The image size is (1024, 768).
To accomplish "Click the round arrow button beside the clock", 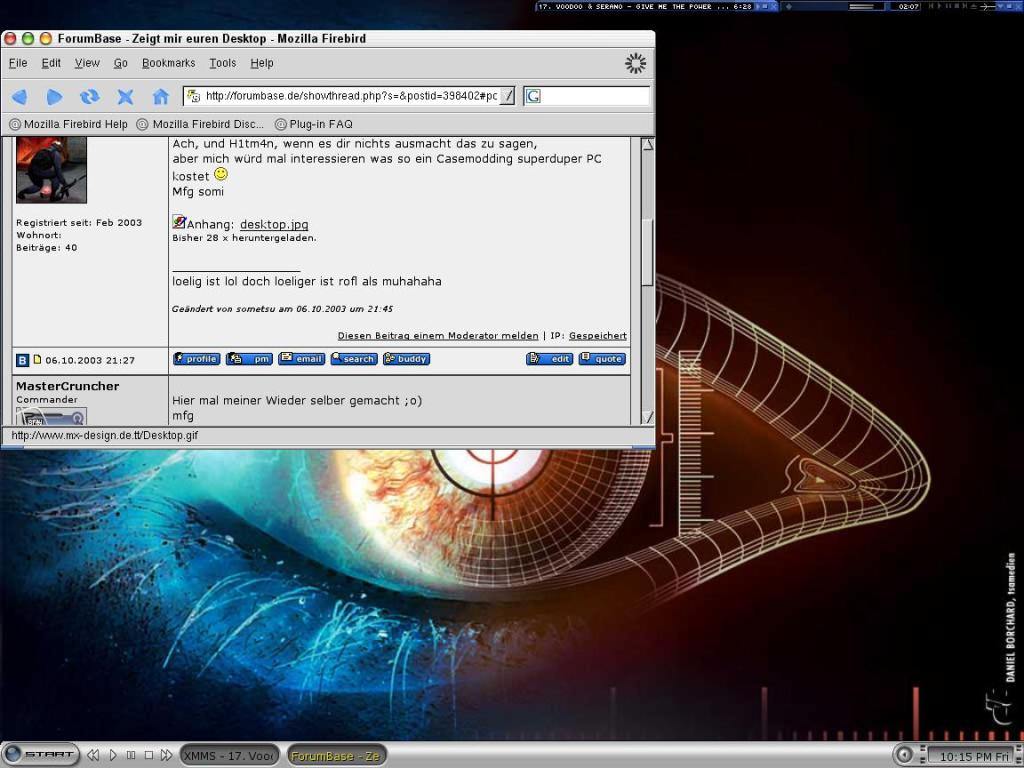I will pyautogui.click(x=904, y=755).
